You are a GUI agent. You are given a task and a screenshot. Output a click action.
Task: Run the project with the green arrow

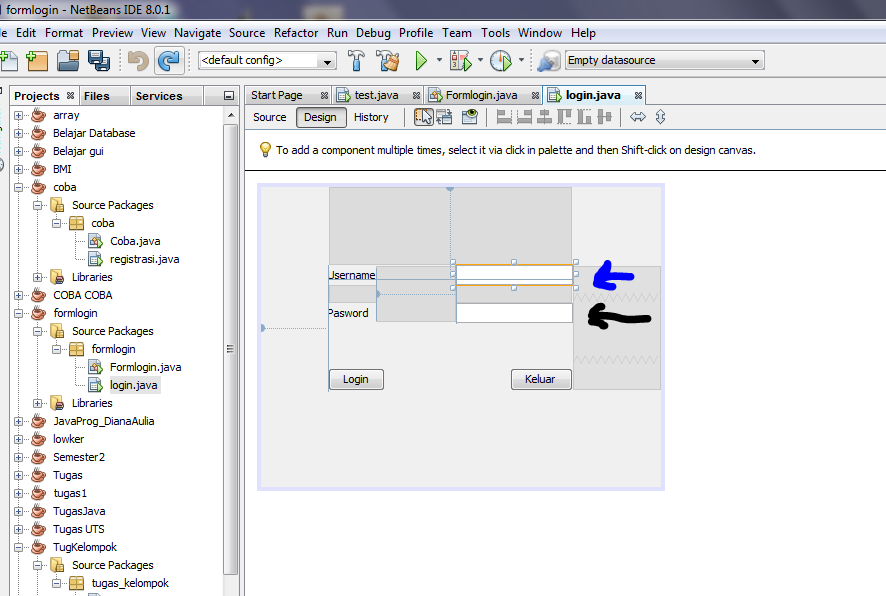(419, 60)
